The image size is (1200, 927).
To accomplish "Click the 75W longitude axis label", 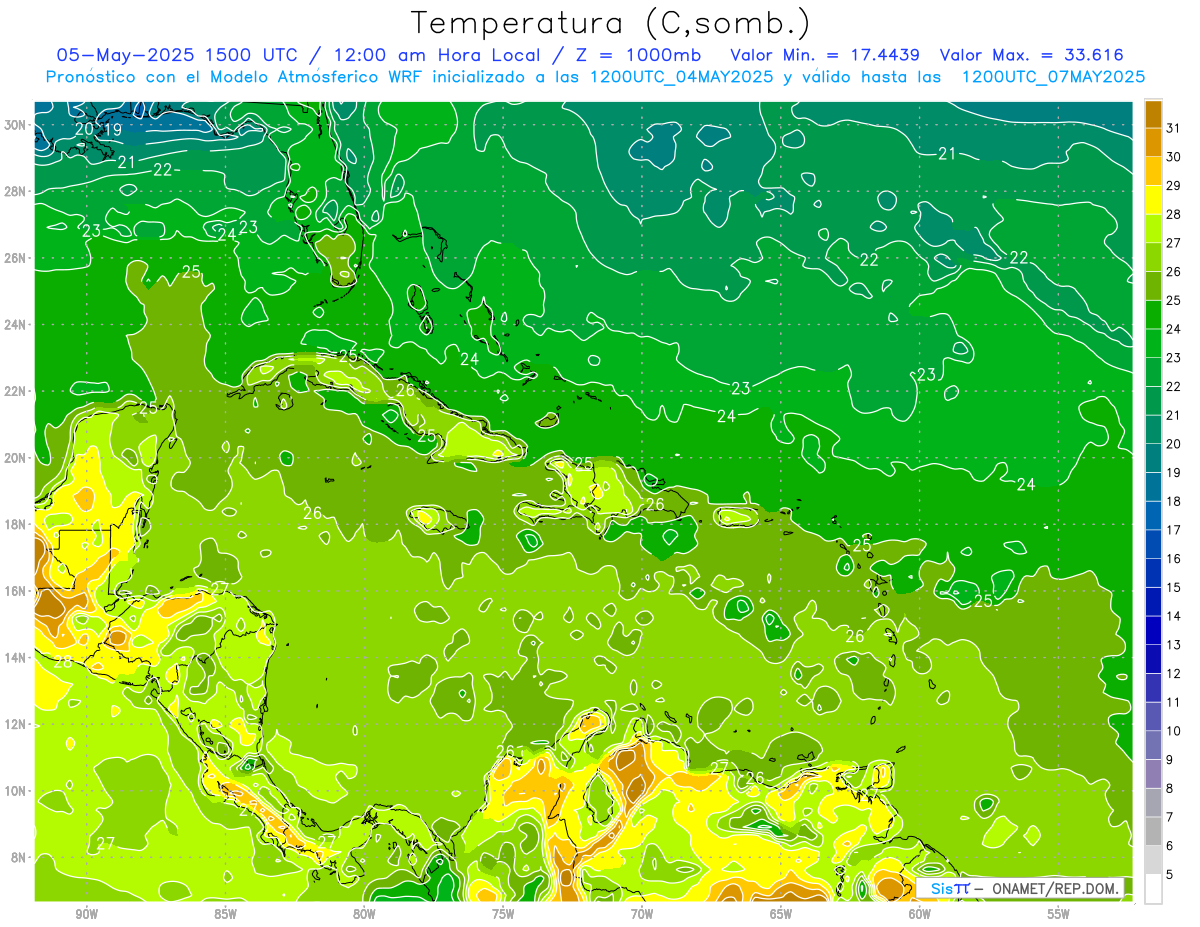I will click(x=503, y=914).
